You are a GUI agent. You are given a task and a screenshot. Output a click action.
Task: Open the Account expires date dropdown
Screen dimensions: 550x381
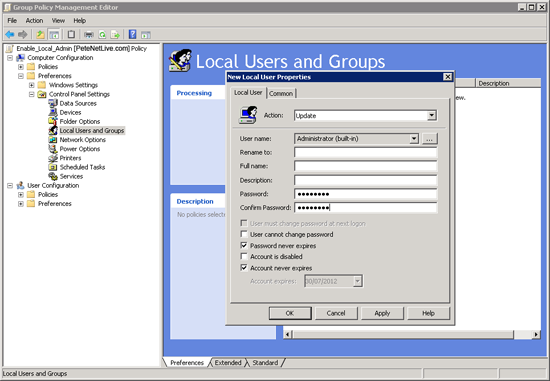[x=357, y=281]
